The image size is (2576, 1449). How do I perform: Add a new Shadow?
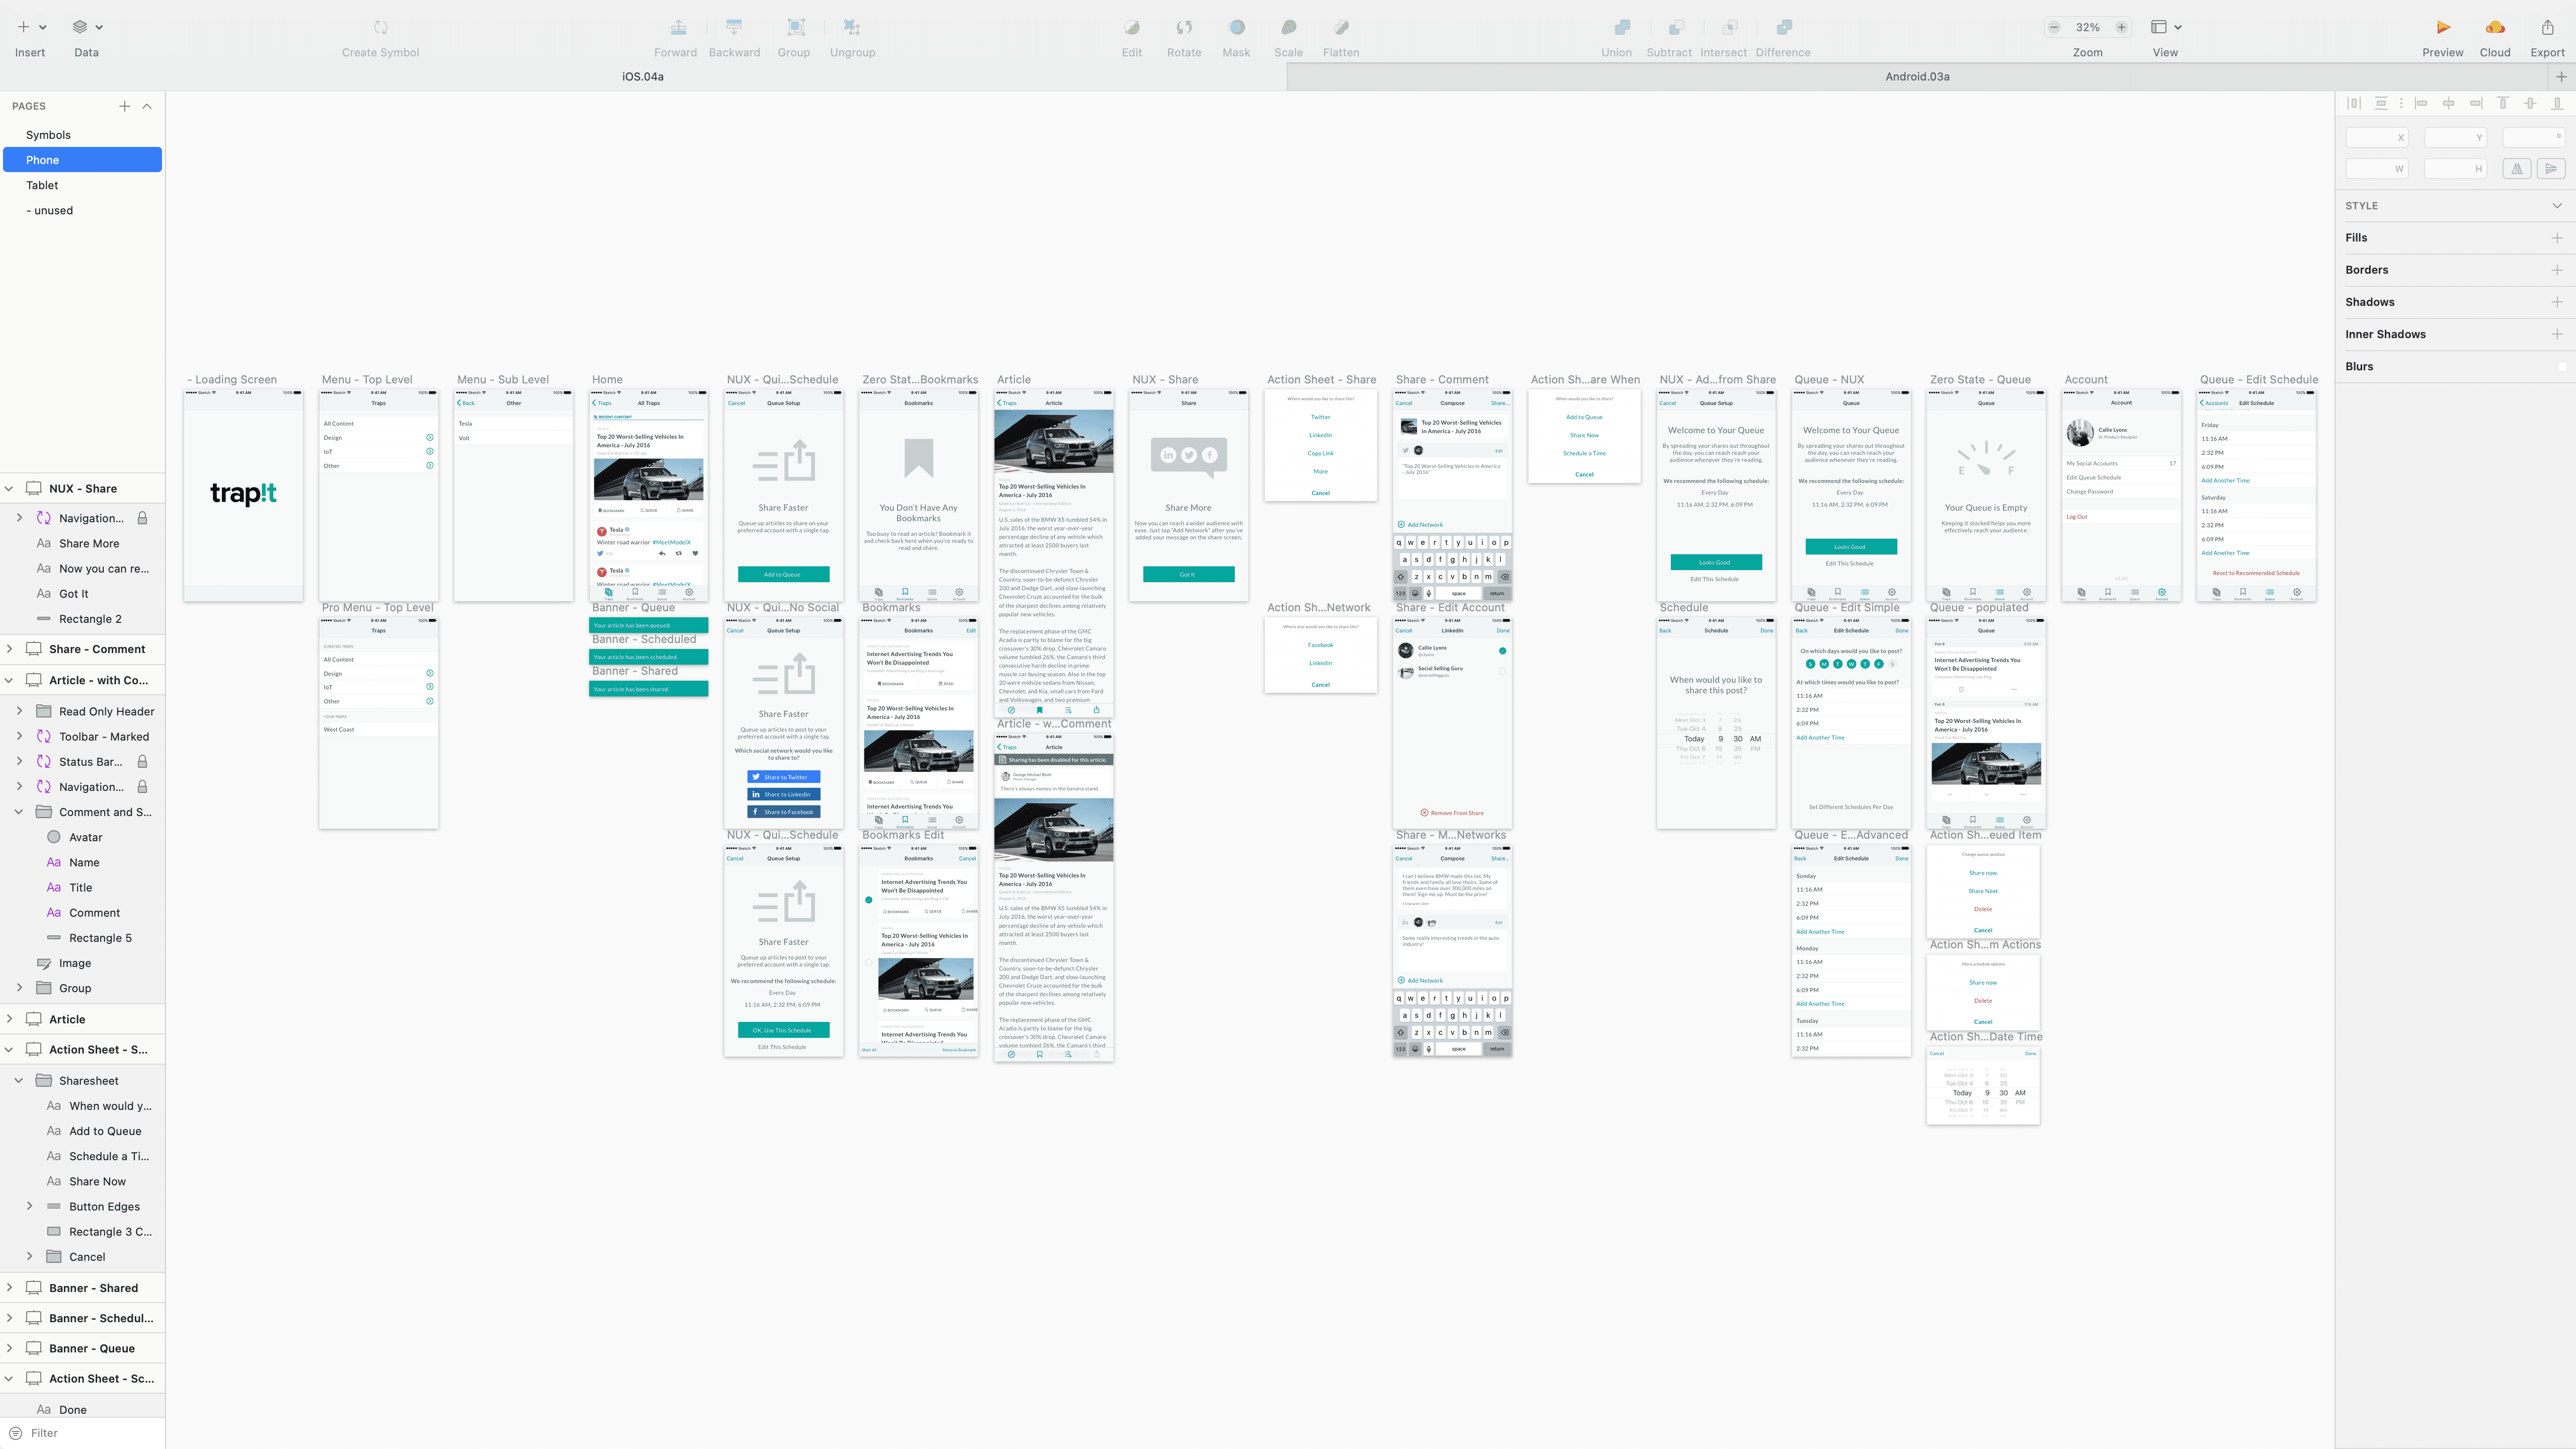click(2557, 302)
